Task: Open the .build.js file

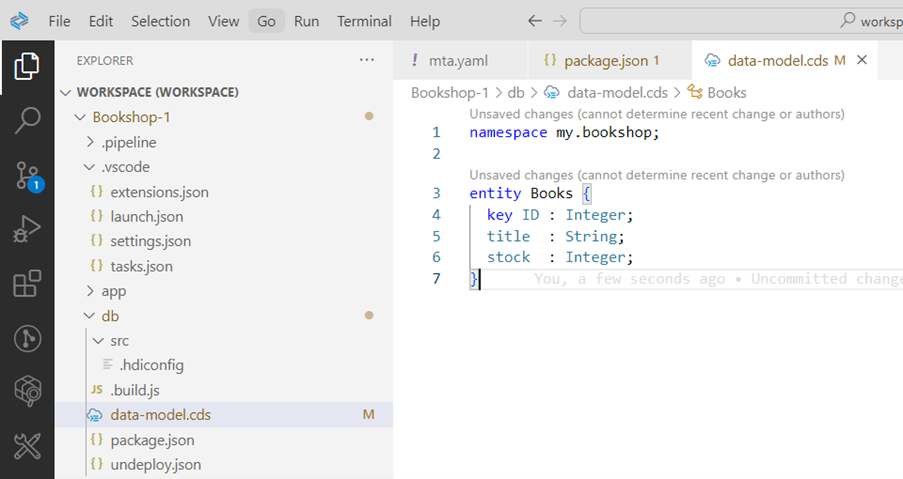Action: point(135,390)
